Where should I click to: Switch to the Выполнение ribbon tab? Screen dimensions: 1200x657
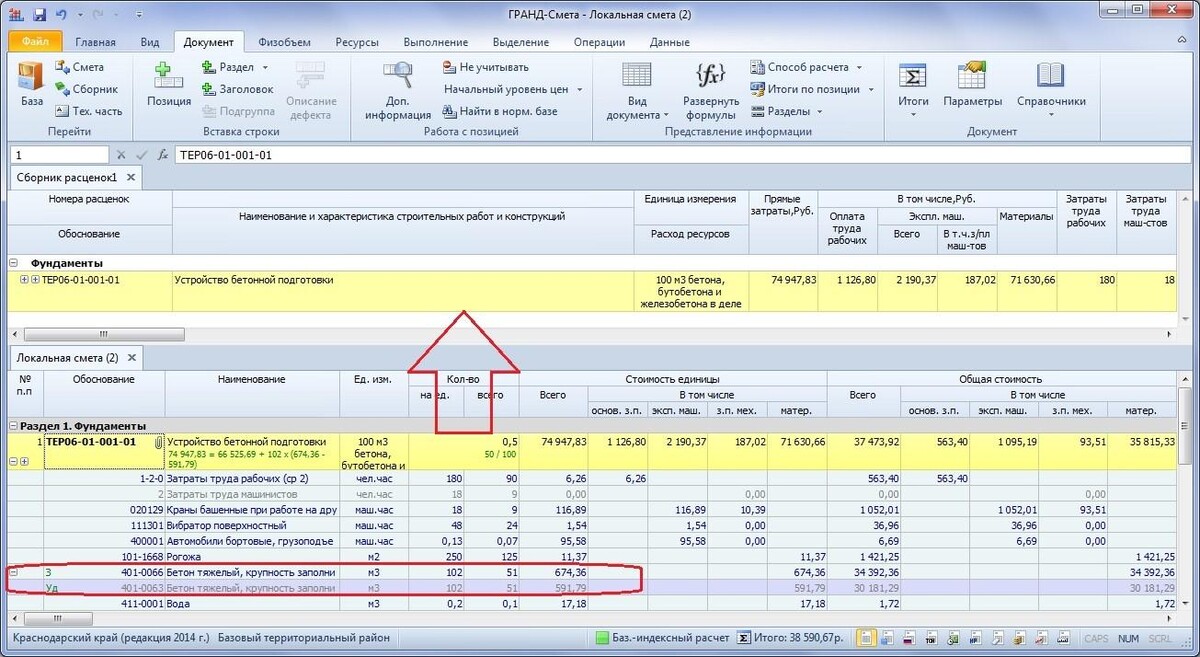pyautogui.click(x=436, y=42)
